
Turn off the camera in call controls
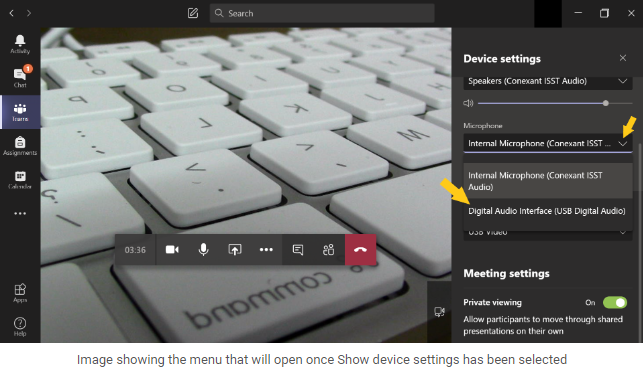tap(172, 250)
